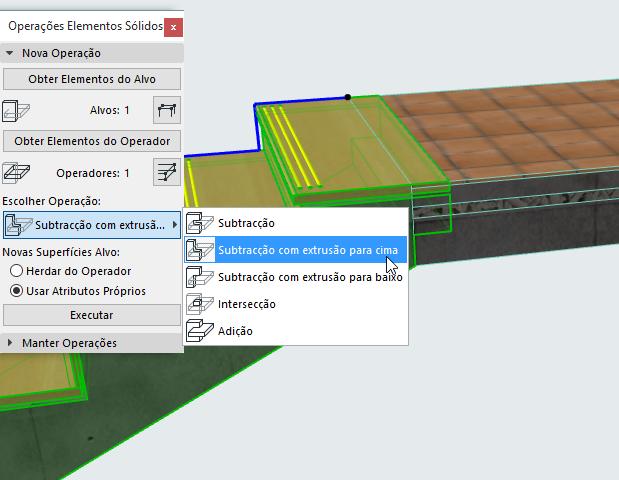Collapse the Nova Operação section

point(10,53)
